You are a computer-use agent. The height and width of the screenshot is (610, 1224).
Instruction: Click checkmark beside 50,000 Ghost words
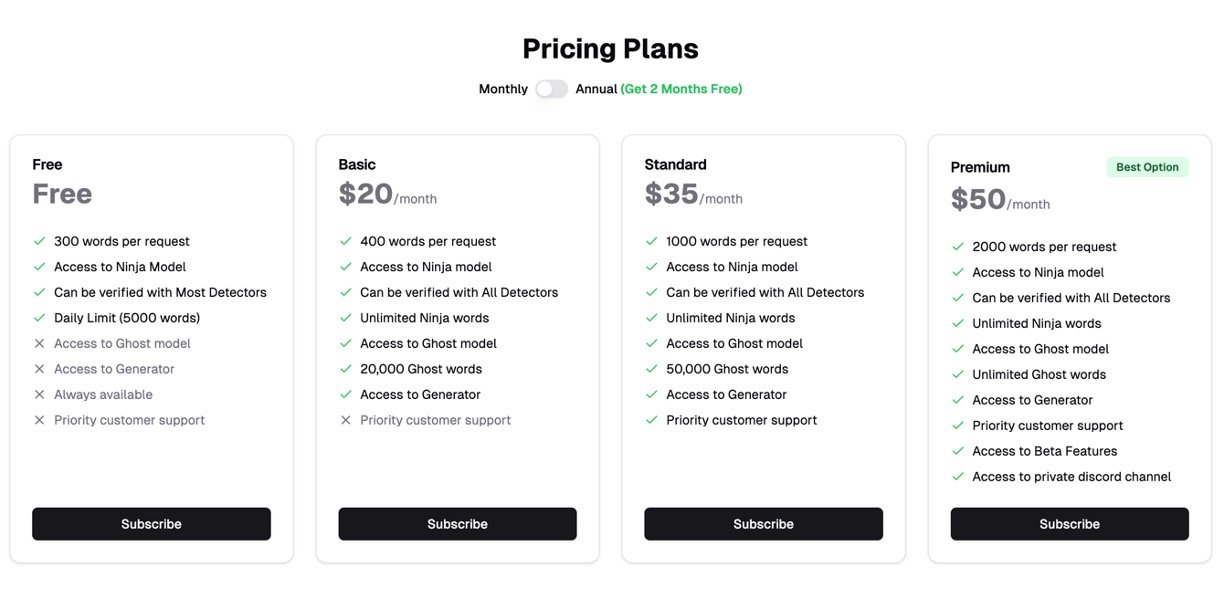pos(652,369)
